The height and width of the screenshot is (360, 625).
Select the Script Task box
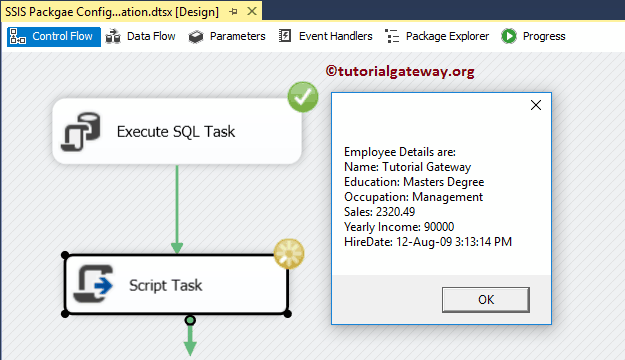(x=176, y=285)
